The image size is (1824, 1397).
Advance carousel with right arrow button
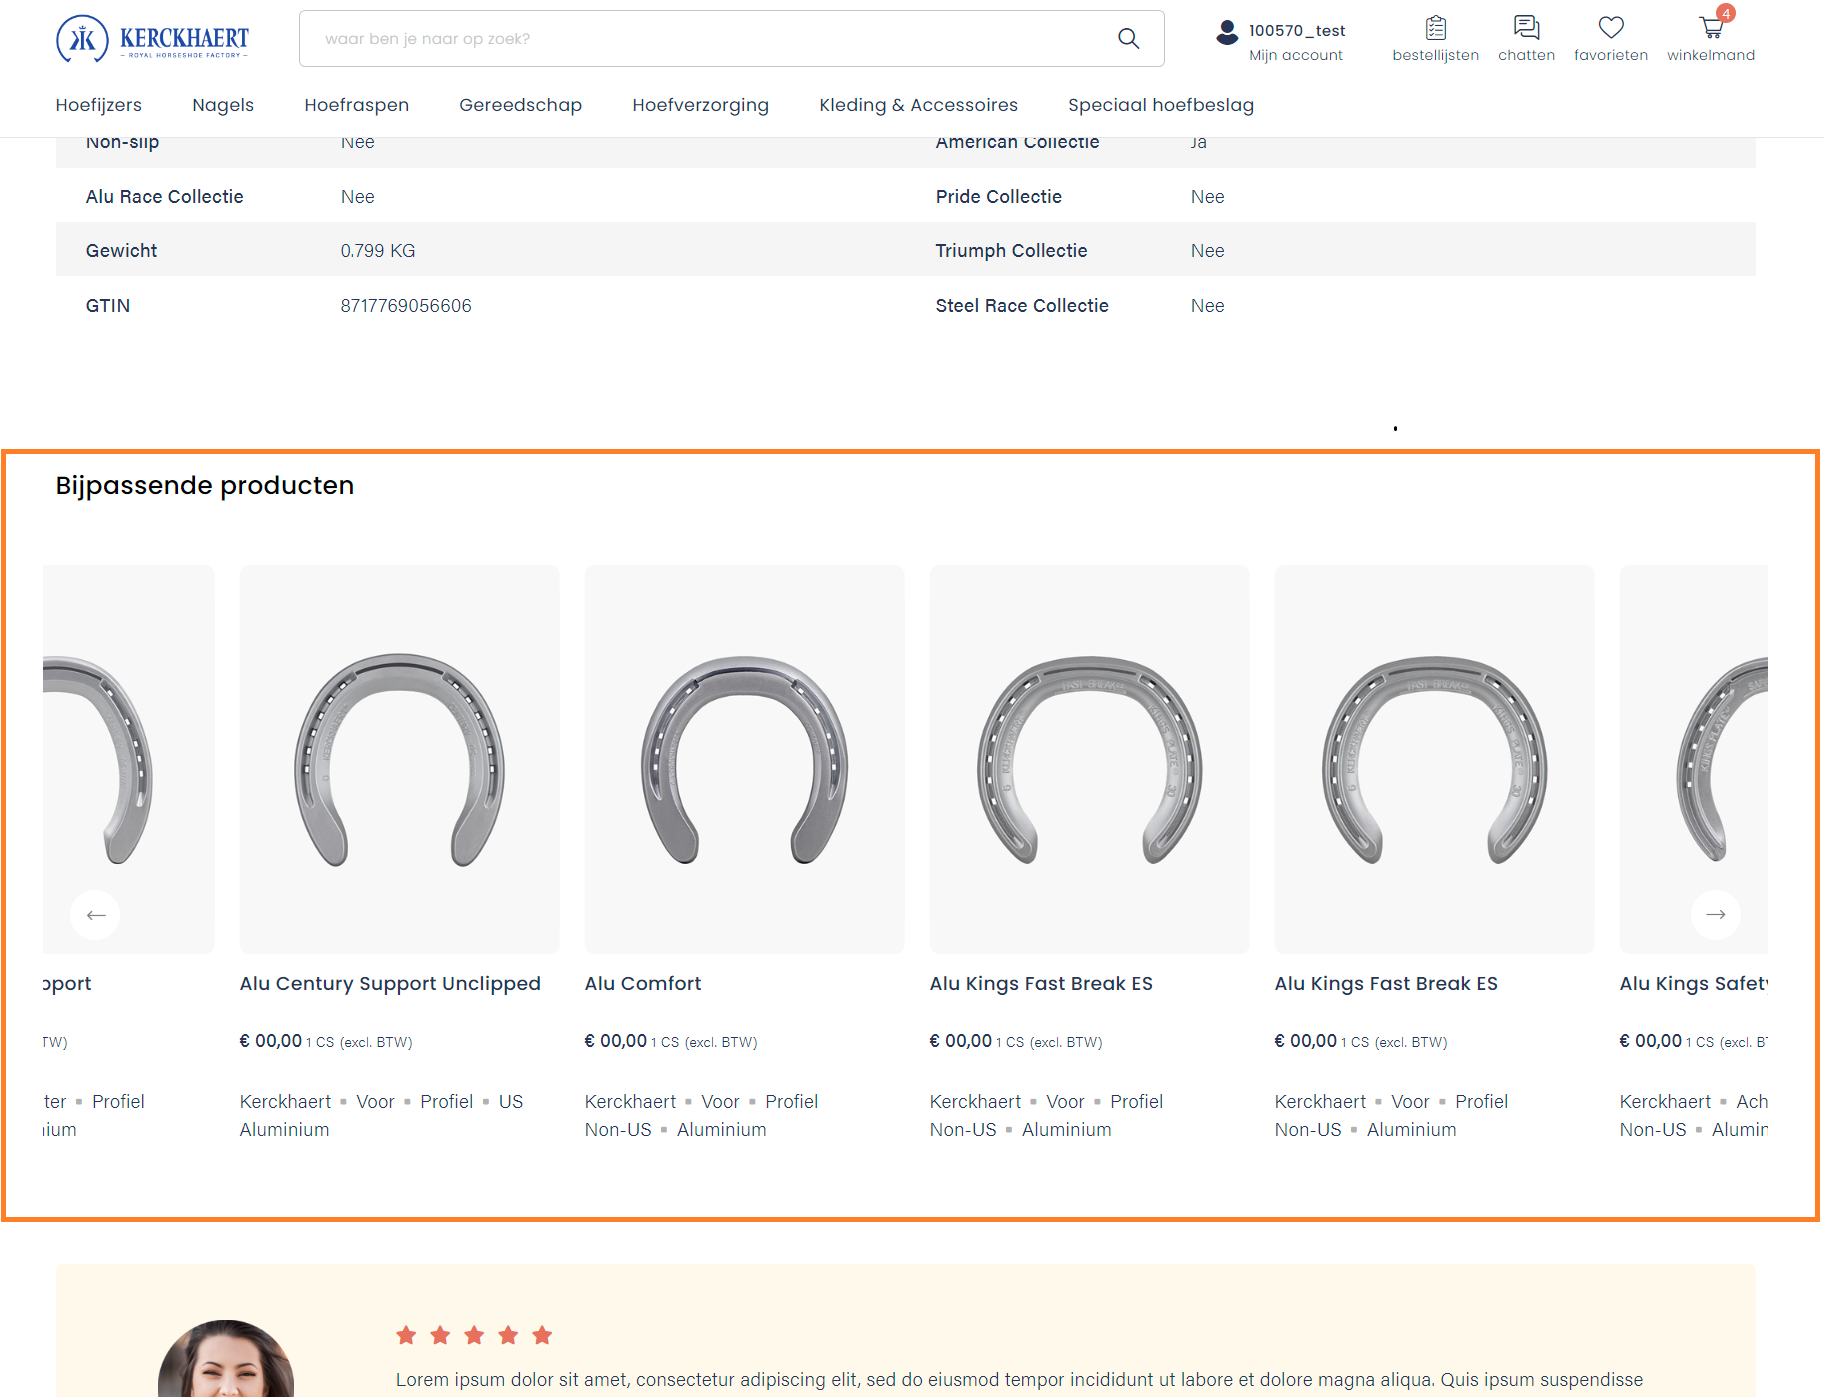click(x=1715, y=914)
